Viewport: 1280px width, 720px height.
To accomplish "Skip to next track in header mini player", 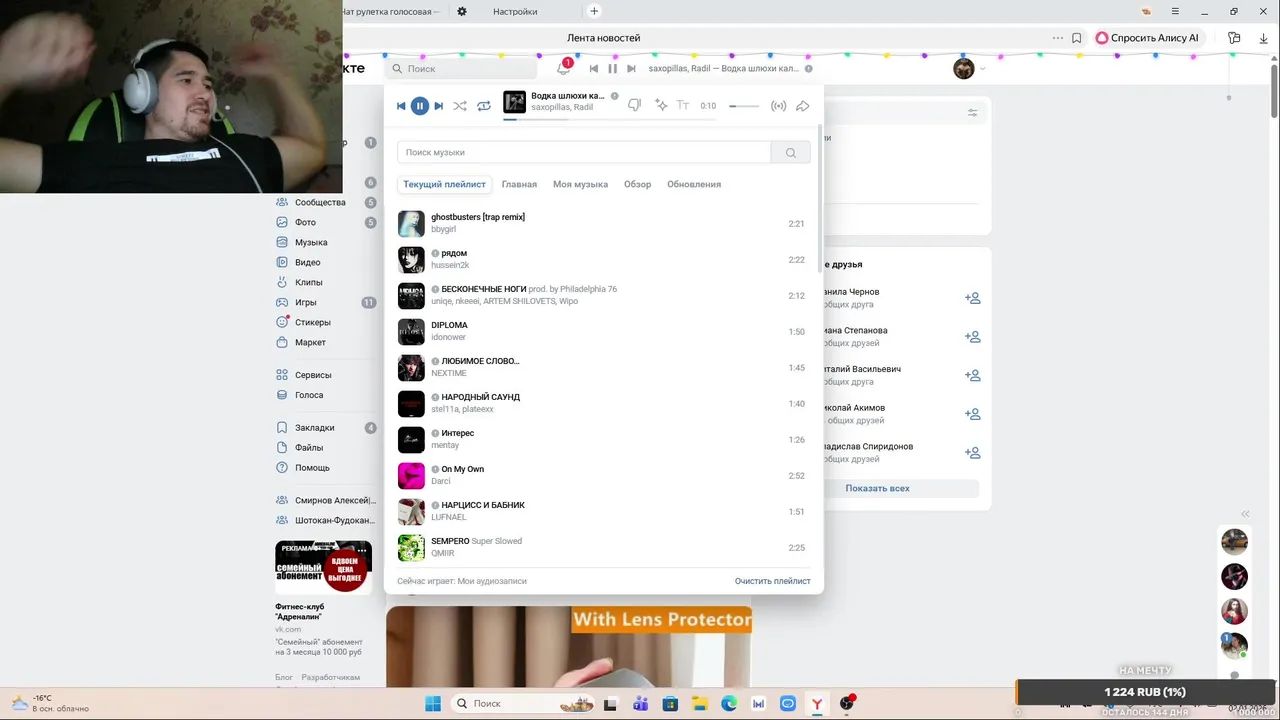I will click(631, 68).
